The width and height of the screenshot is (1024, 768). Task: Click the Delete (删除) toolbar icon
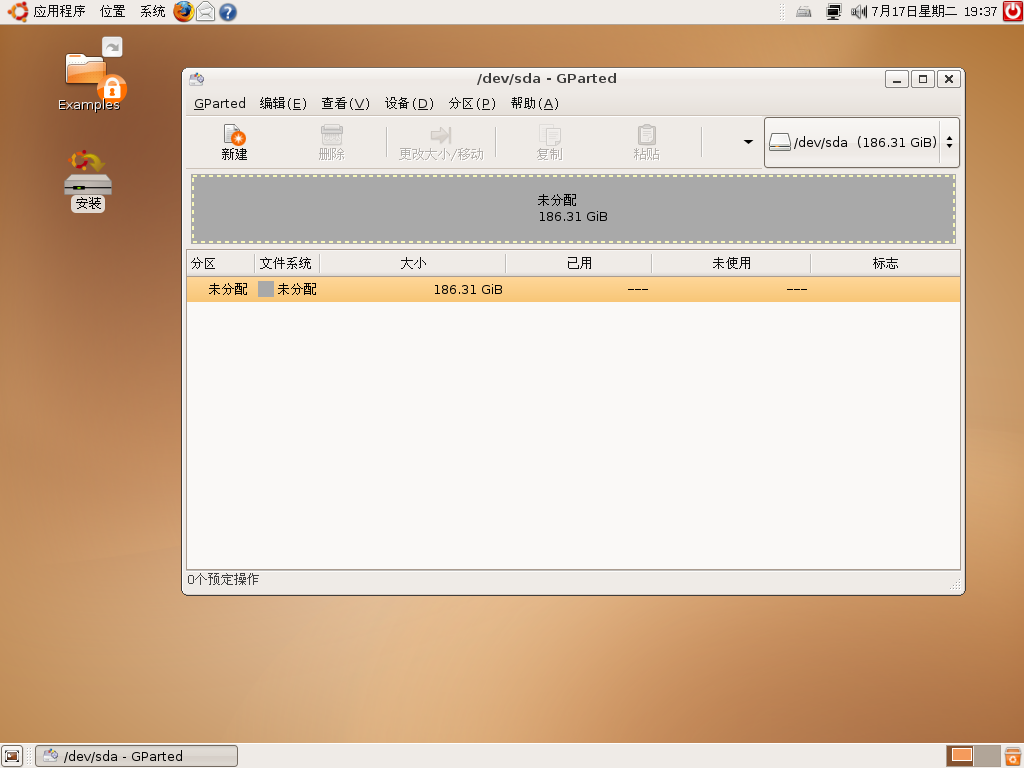tap(332, 142)
